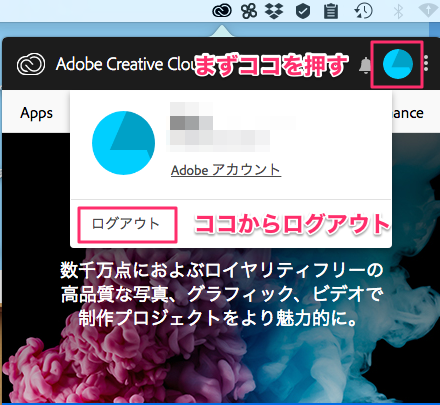Screen dimensions: 440x405
Task: Click the diamond icon in menu bar
Action: tap(428, 11)
